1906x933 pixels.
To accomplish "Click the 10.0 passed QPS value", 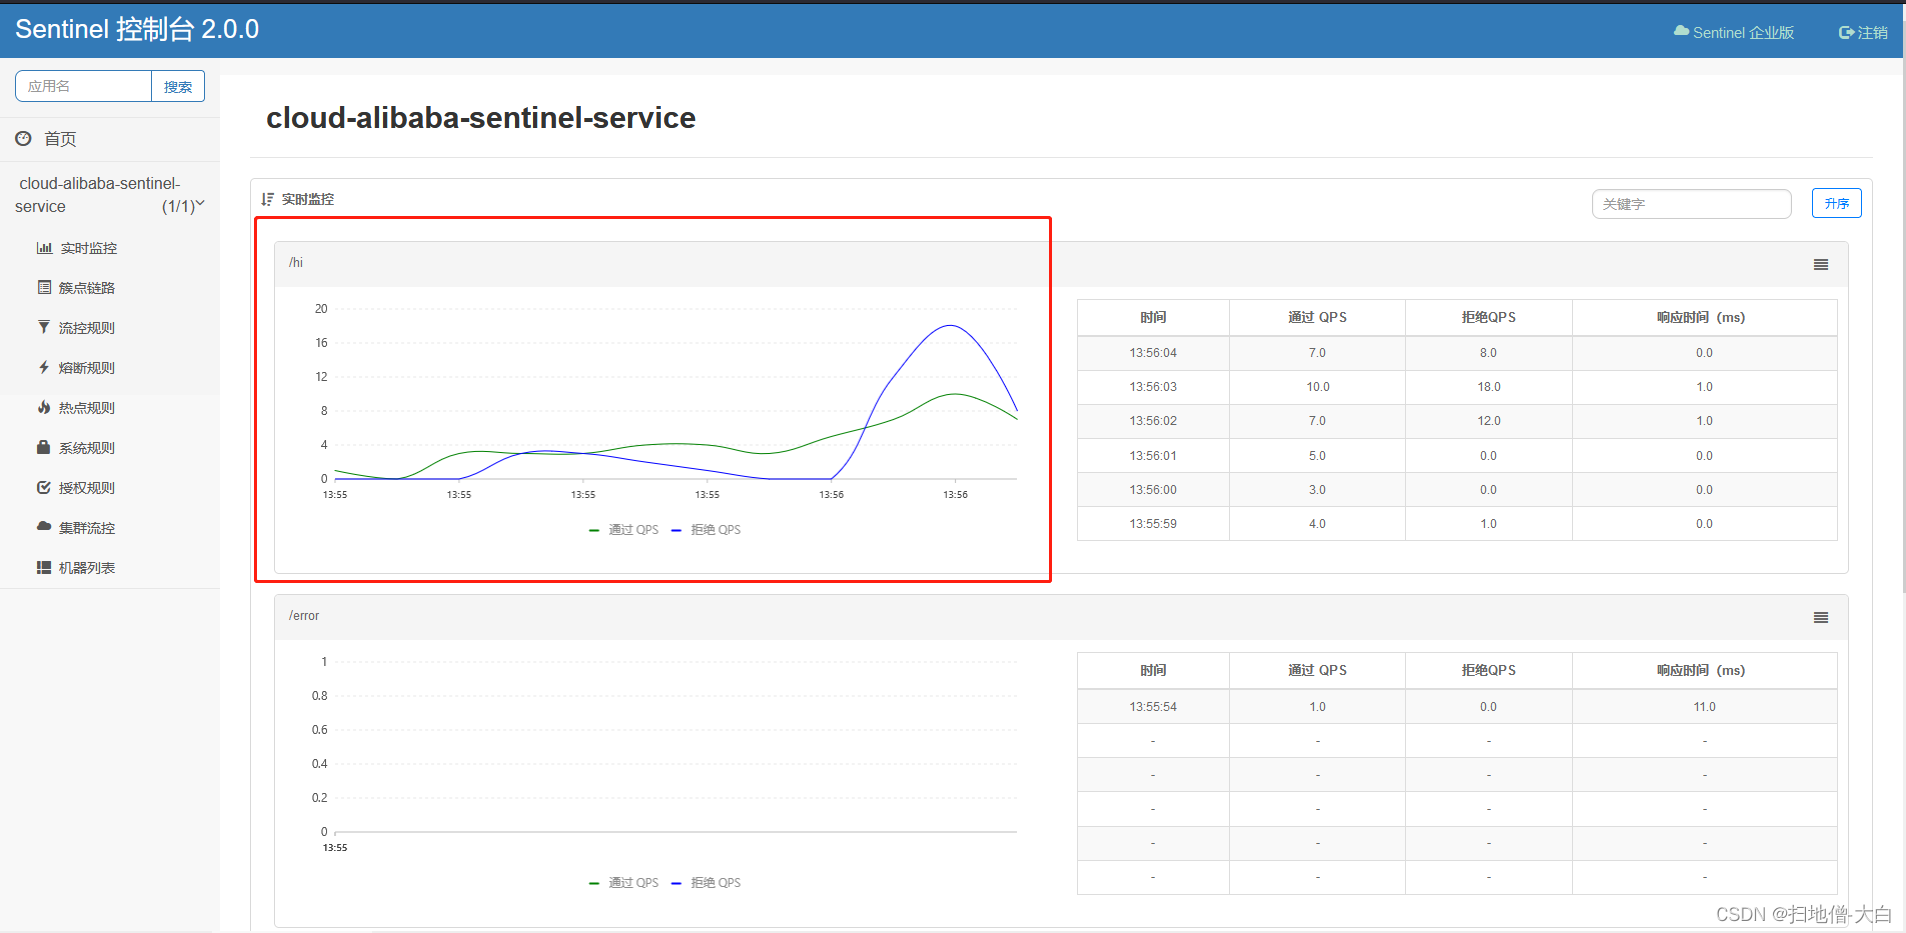I will coord(1318,387).
